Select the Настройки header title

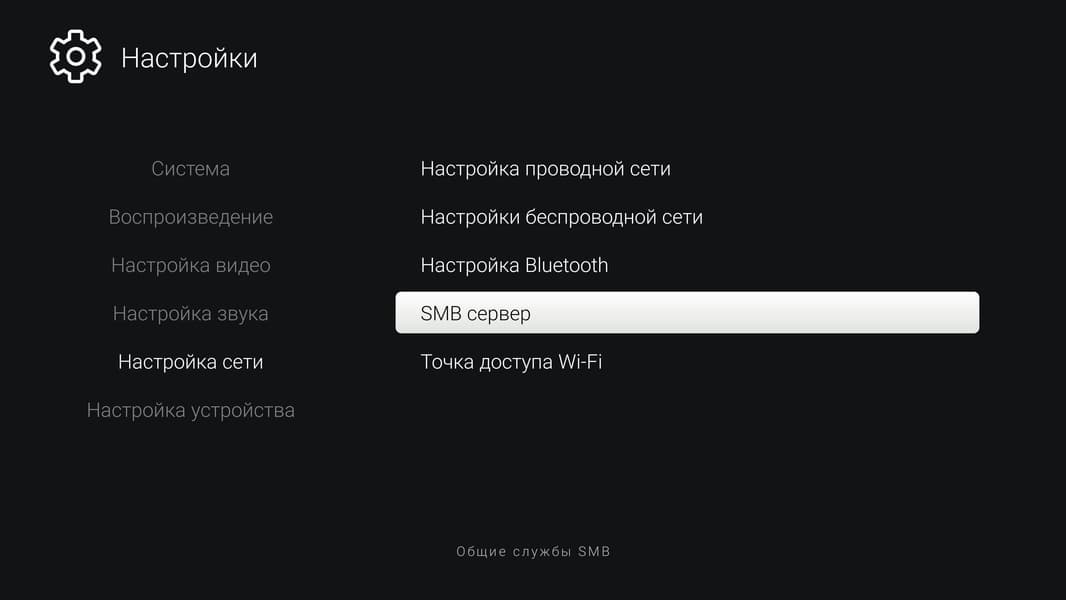coord(189,58)
